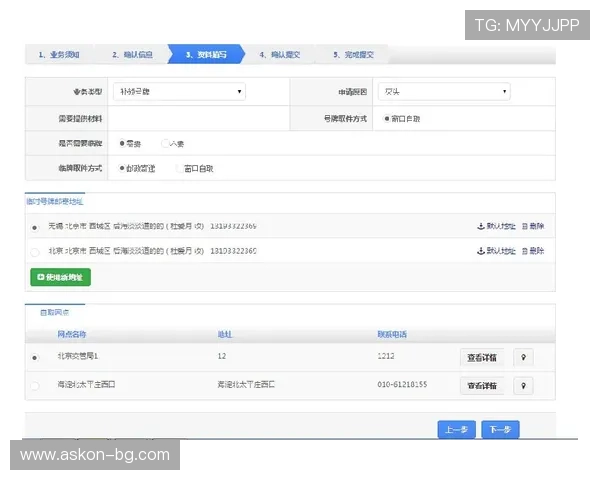Click 删除 link on first address row
This screenshot has width=600, height=480.
point(533,226)
